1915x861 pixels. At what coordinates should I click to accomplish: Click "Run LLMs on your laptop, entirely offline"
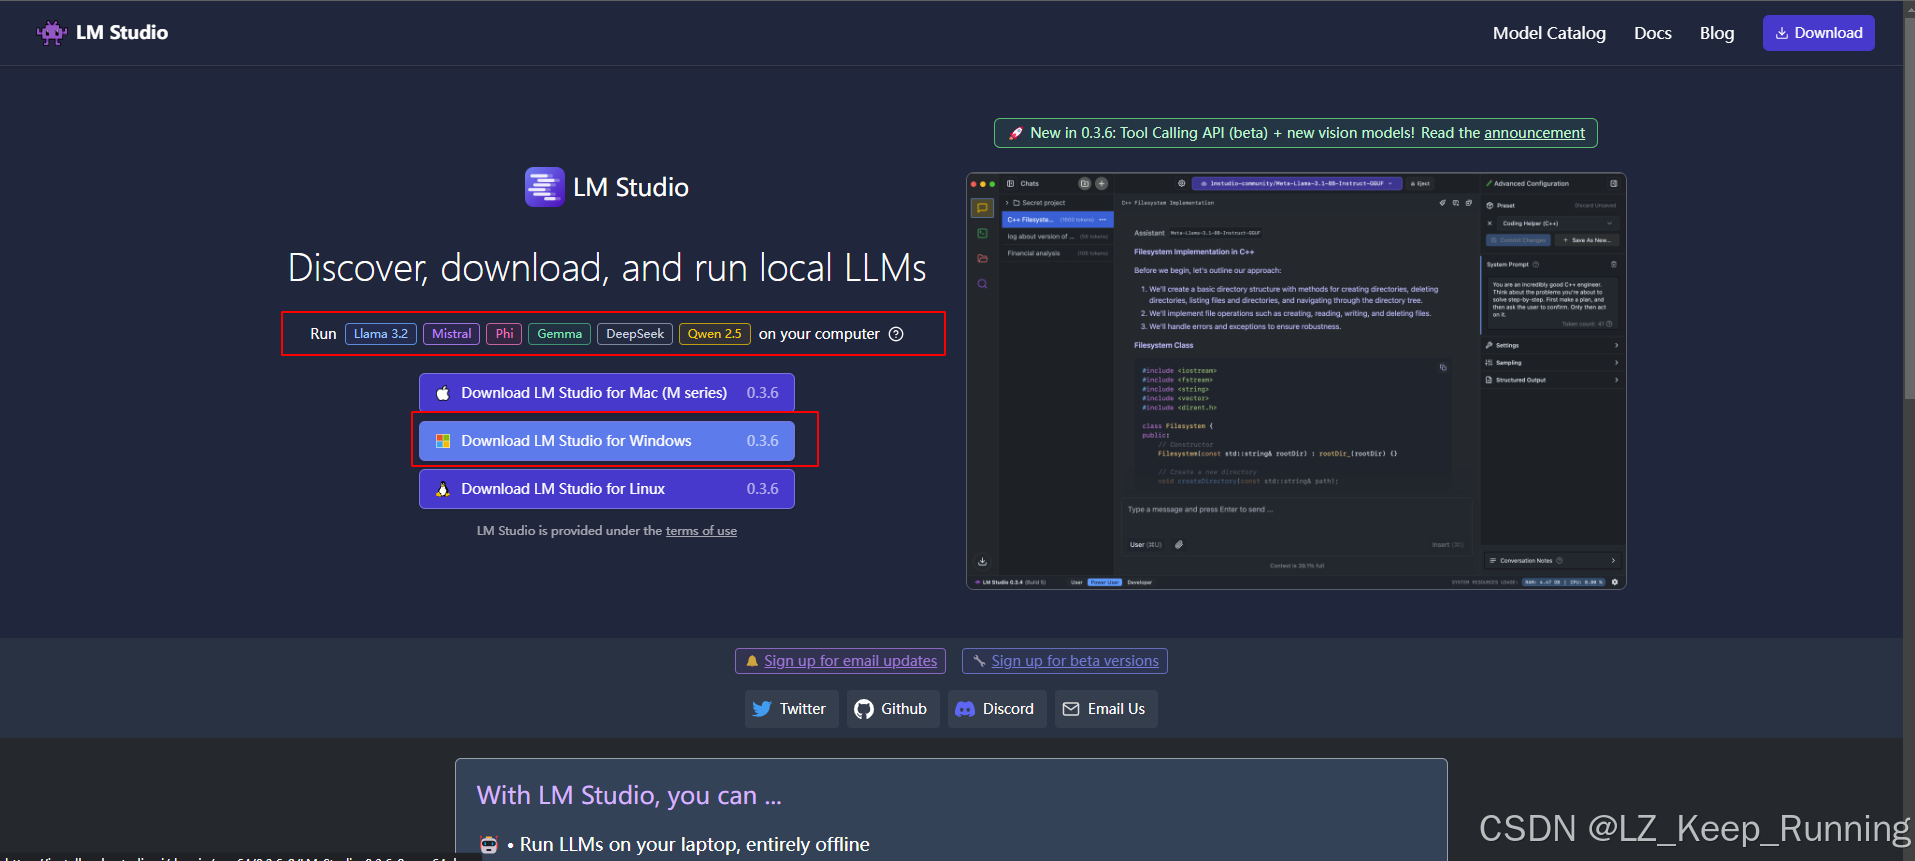694,845
